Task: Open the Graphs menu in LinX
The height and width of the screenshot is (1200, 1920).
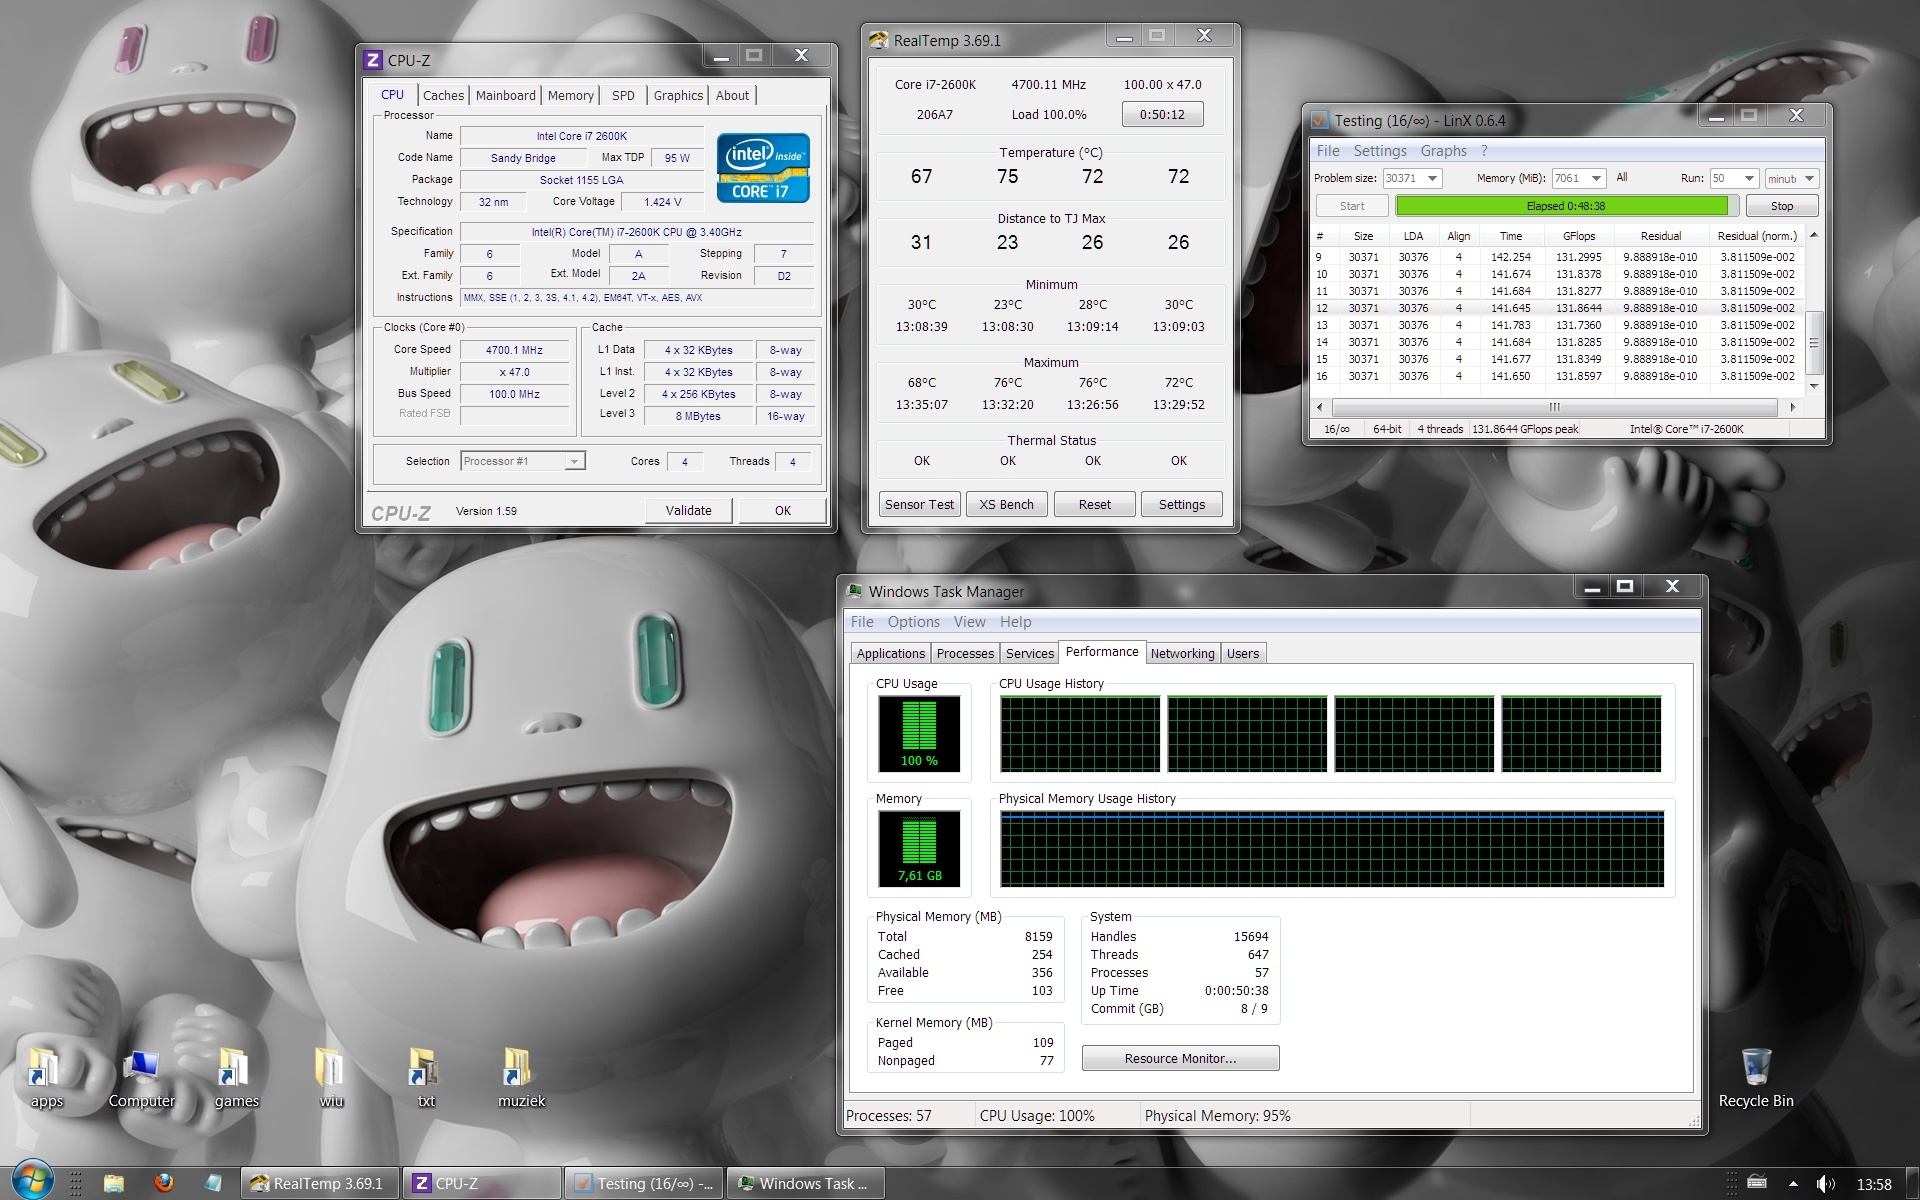Action: [x=1443, y=150]
